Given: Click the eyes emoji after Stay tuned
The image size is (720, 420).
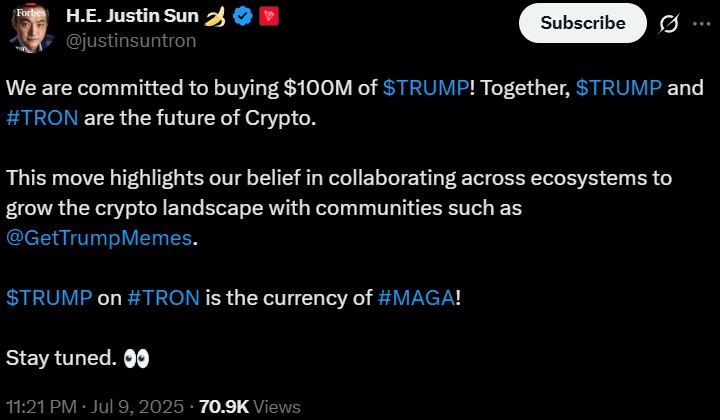Looking at the screenshot, I should click(136, 357).
